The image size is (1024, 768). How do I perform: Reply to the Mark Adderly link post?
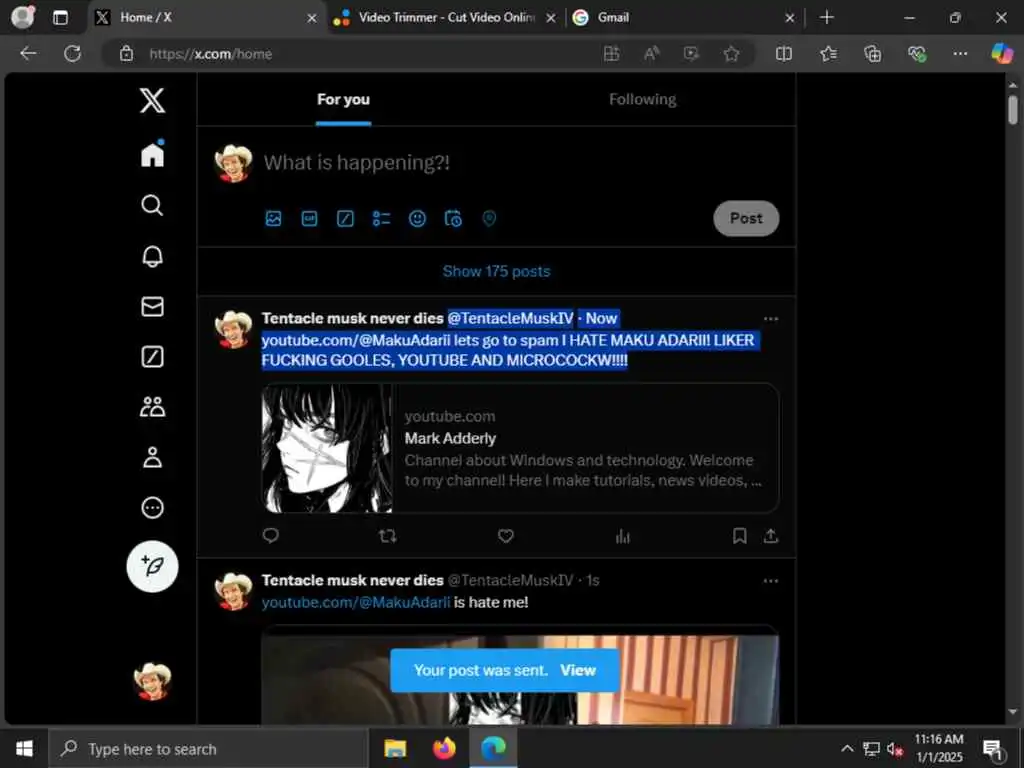(270, 536)
